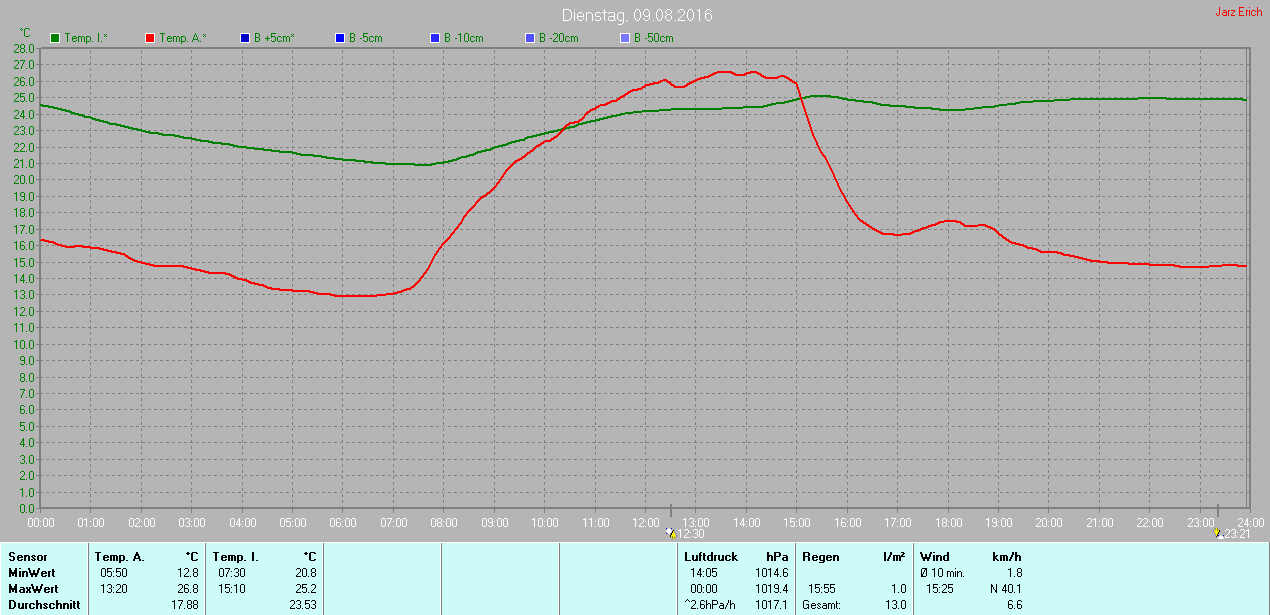The height and width of the screenshot is (615, 1270).
Task: Toggle the B -5cm legend square
Action: (x=339, y=38)
